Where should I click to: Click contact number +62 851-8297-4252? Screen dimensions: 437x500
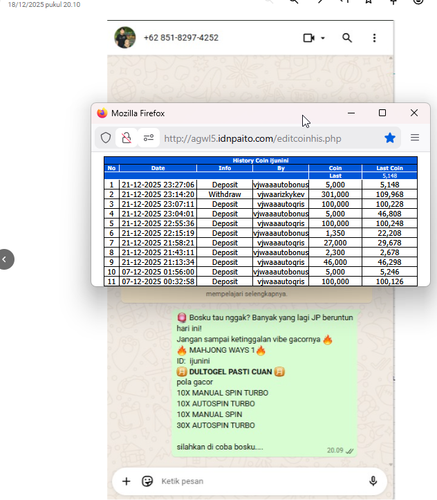181,38
